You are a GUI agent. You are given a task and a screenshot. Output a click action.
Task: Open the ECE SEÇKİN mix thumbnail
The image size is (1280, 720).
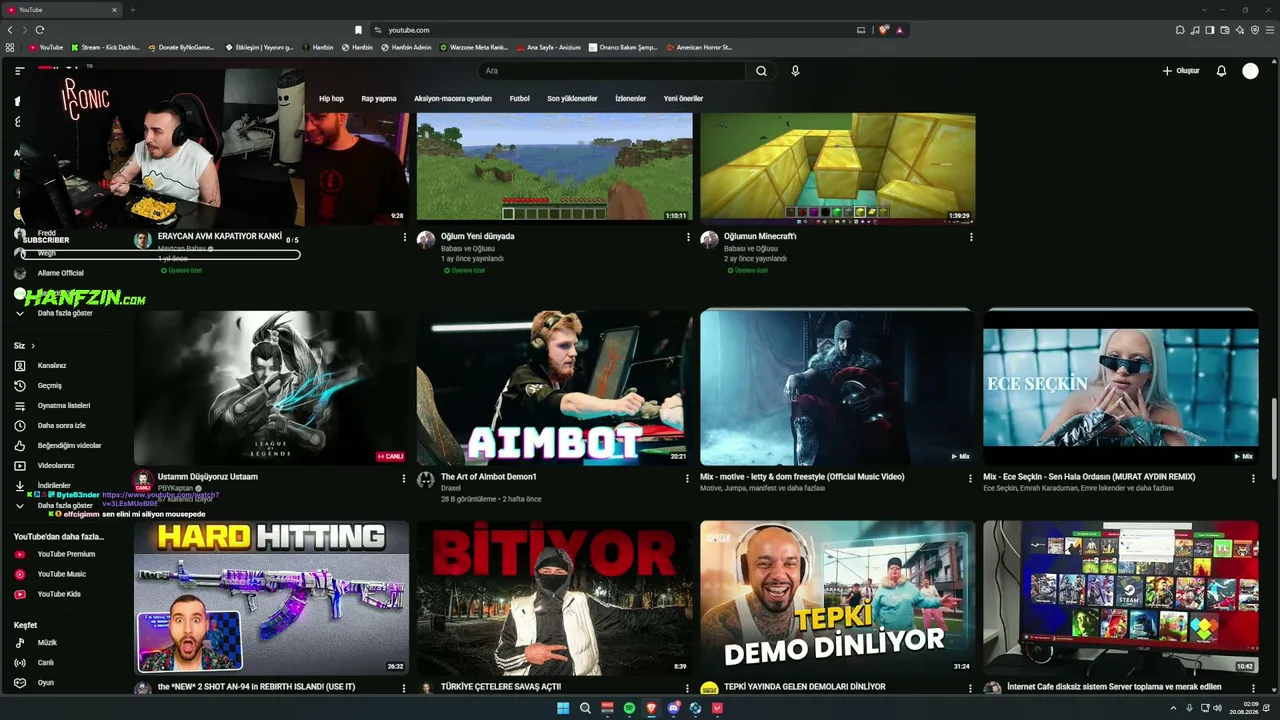coord(1121,387)
